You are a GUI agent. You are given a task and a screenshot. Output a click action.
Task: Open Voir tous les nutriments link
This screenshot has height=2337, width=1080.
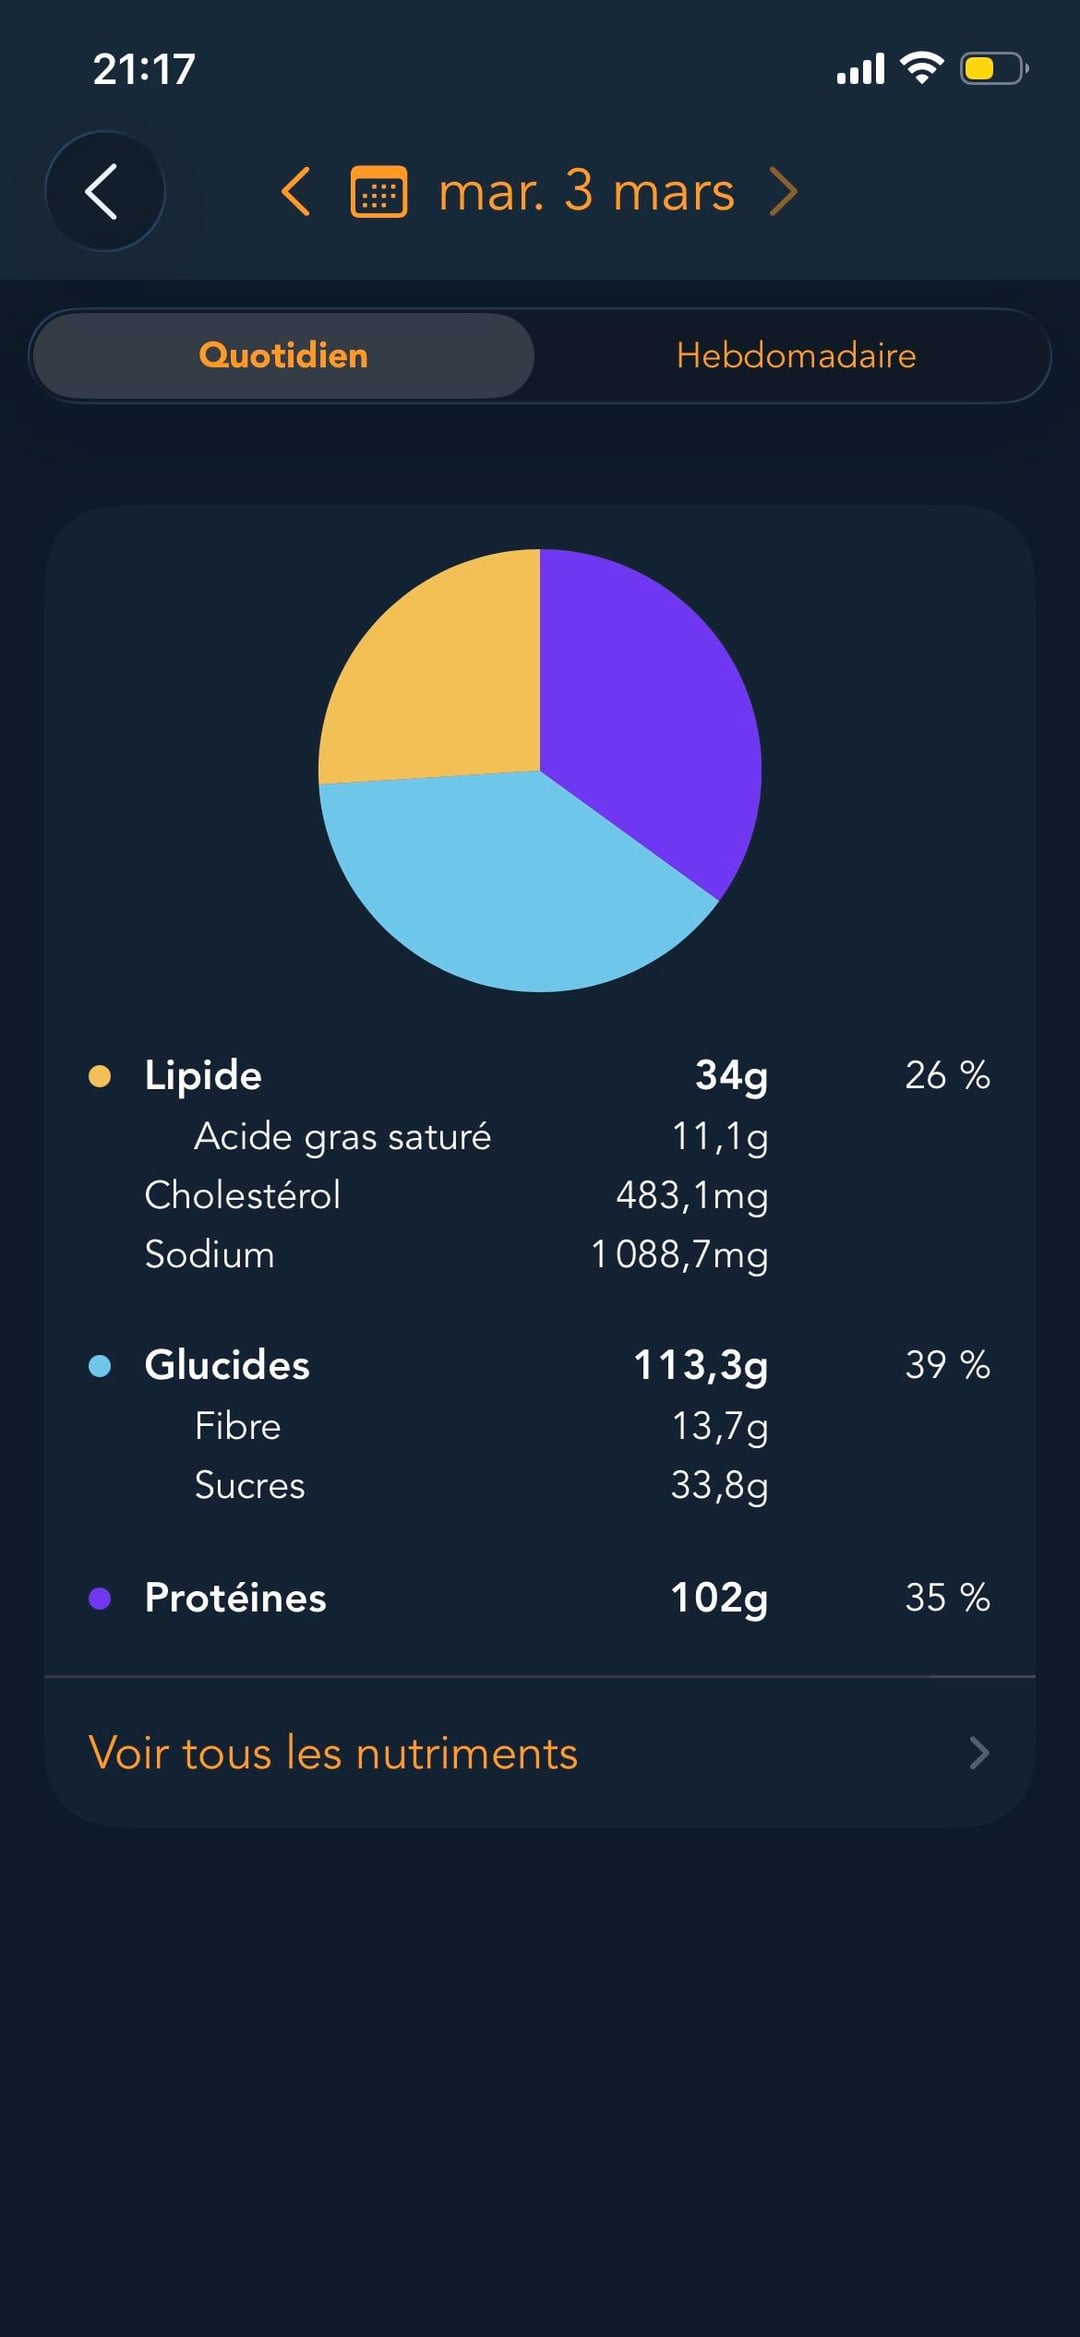333,1753
